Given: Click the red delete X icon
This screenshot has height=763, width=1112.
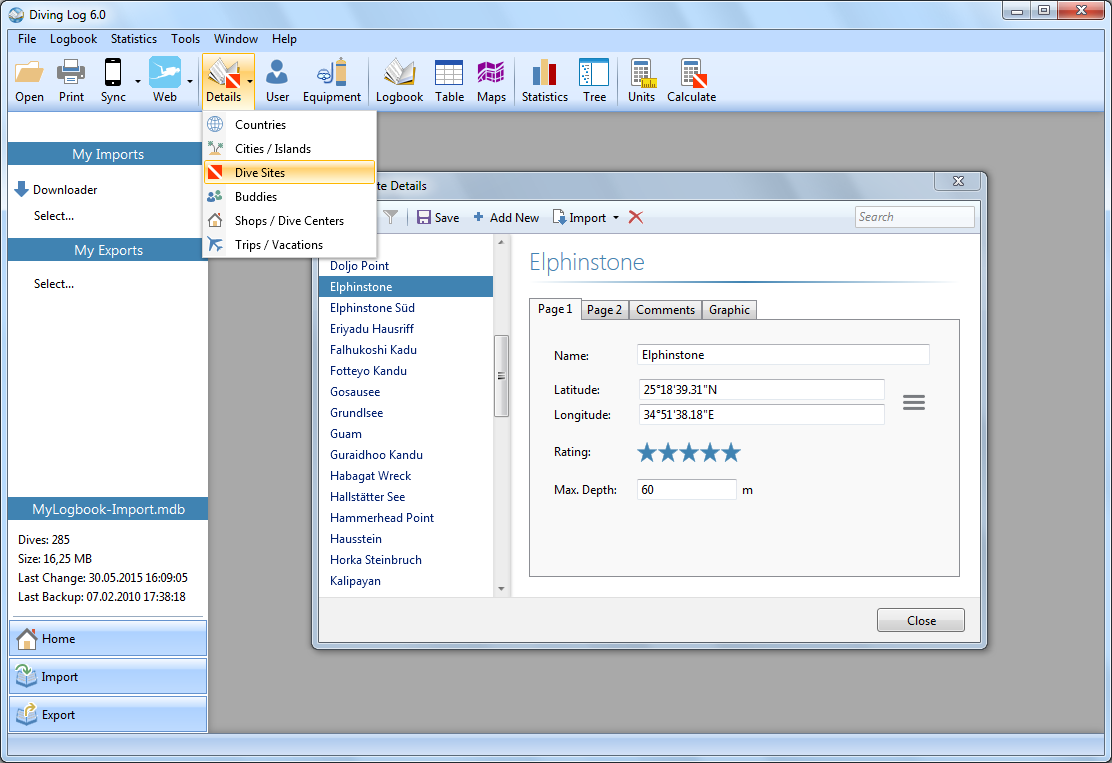Looking at the screenshot, I should tap(635, 218).
